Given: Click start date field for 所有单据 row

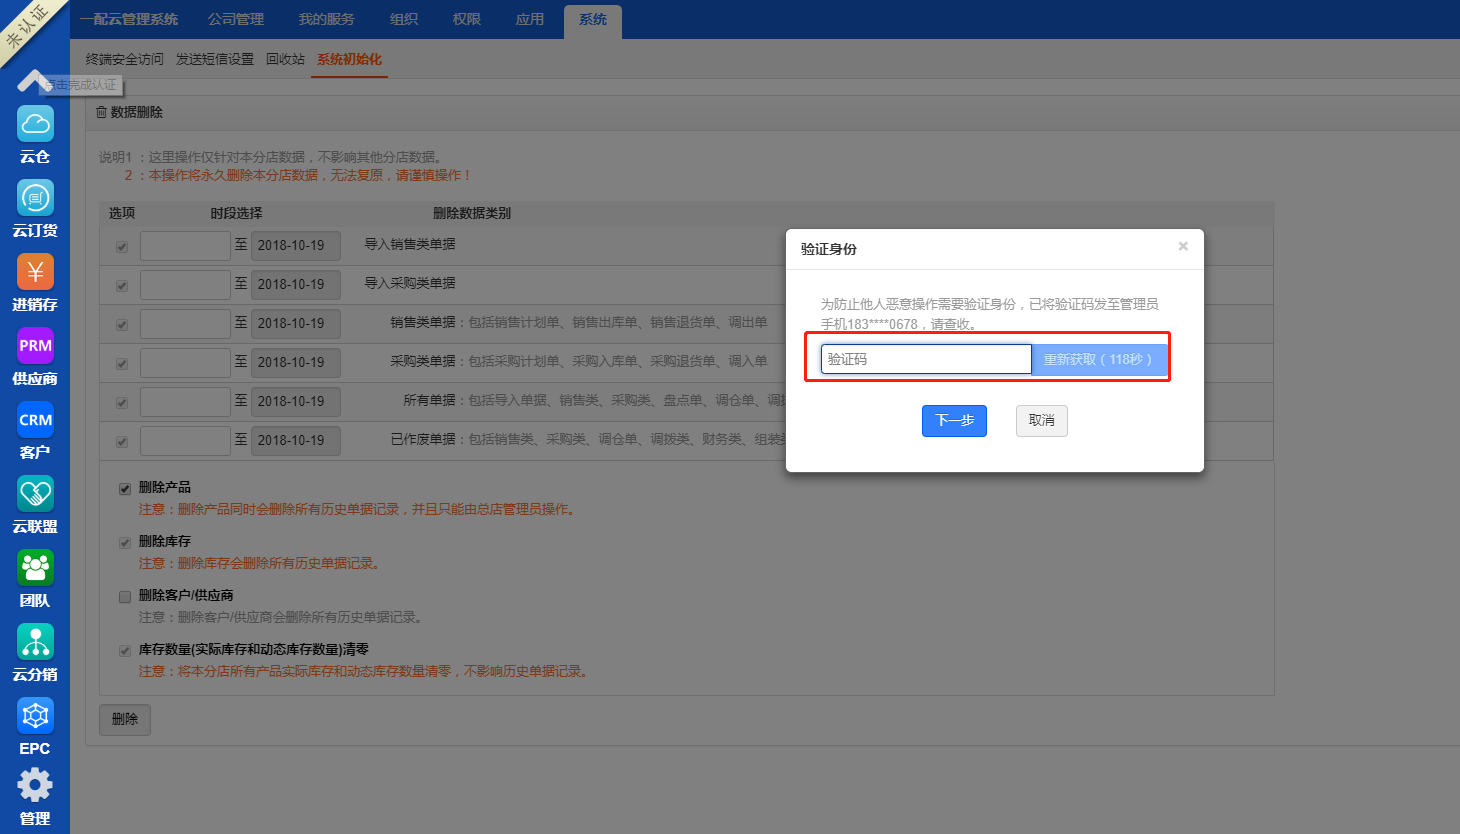Looking at the screenshot, I should point(185,402).
